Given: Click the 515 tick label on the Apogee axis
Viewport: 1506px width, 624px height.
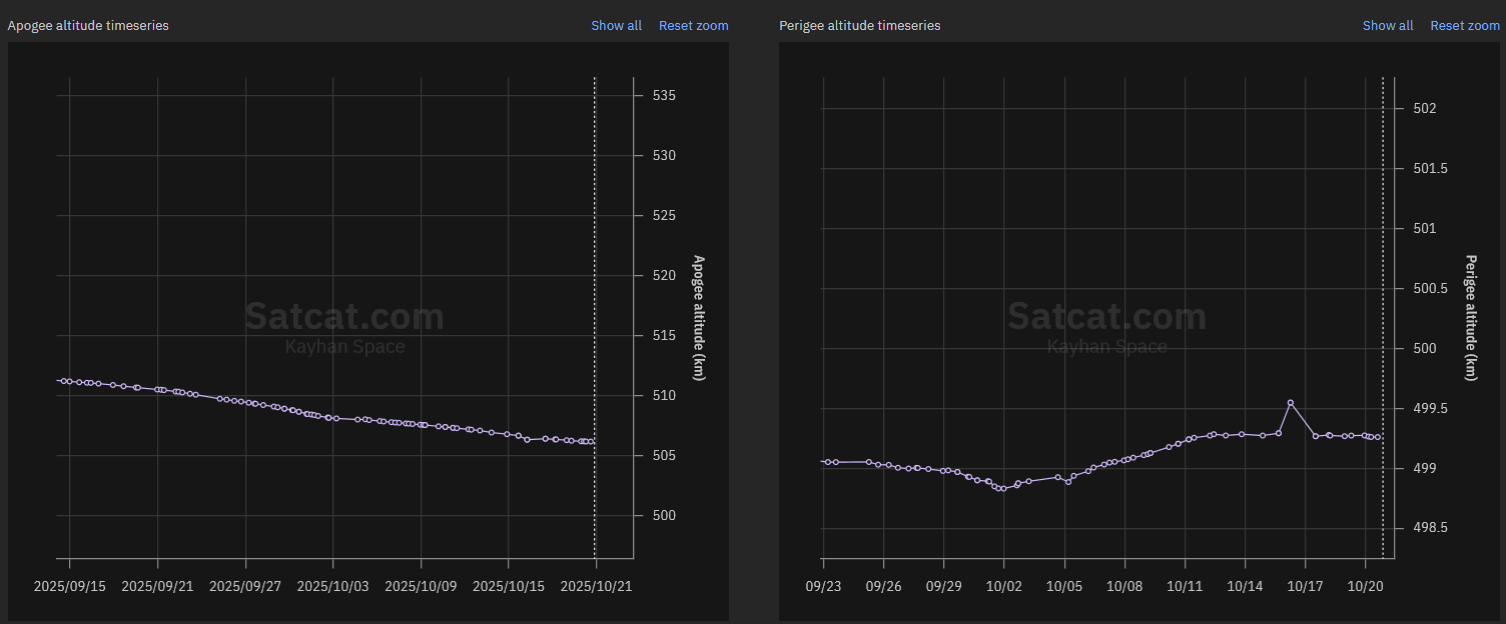Looking at the screenshot, I should pyautogui.click(x=664, y=336).
